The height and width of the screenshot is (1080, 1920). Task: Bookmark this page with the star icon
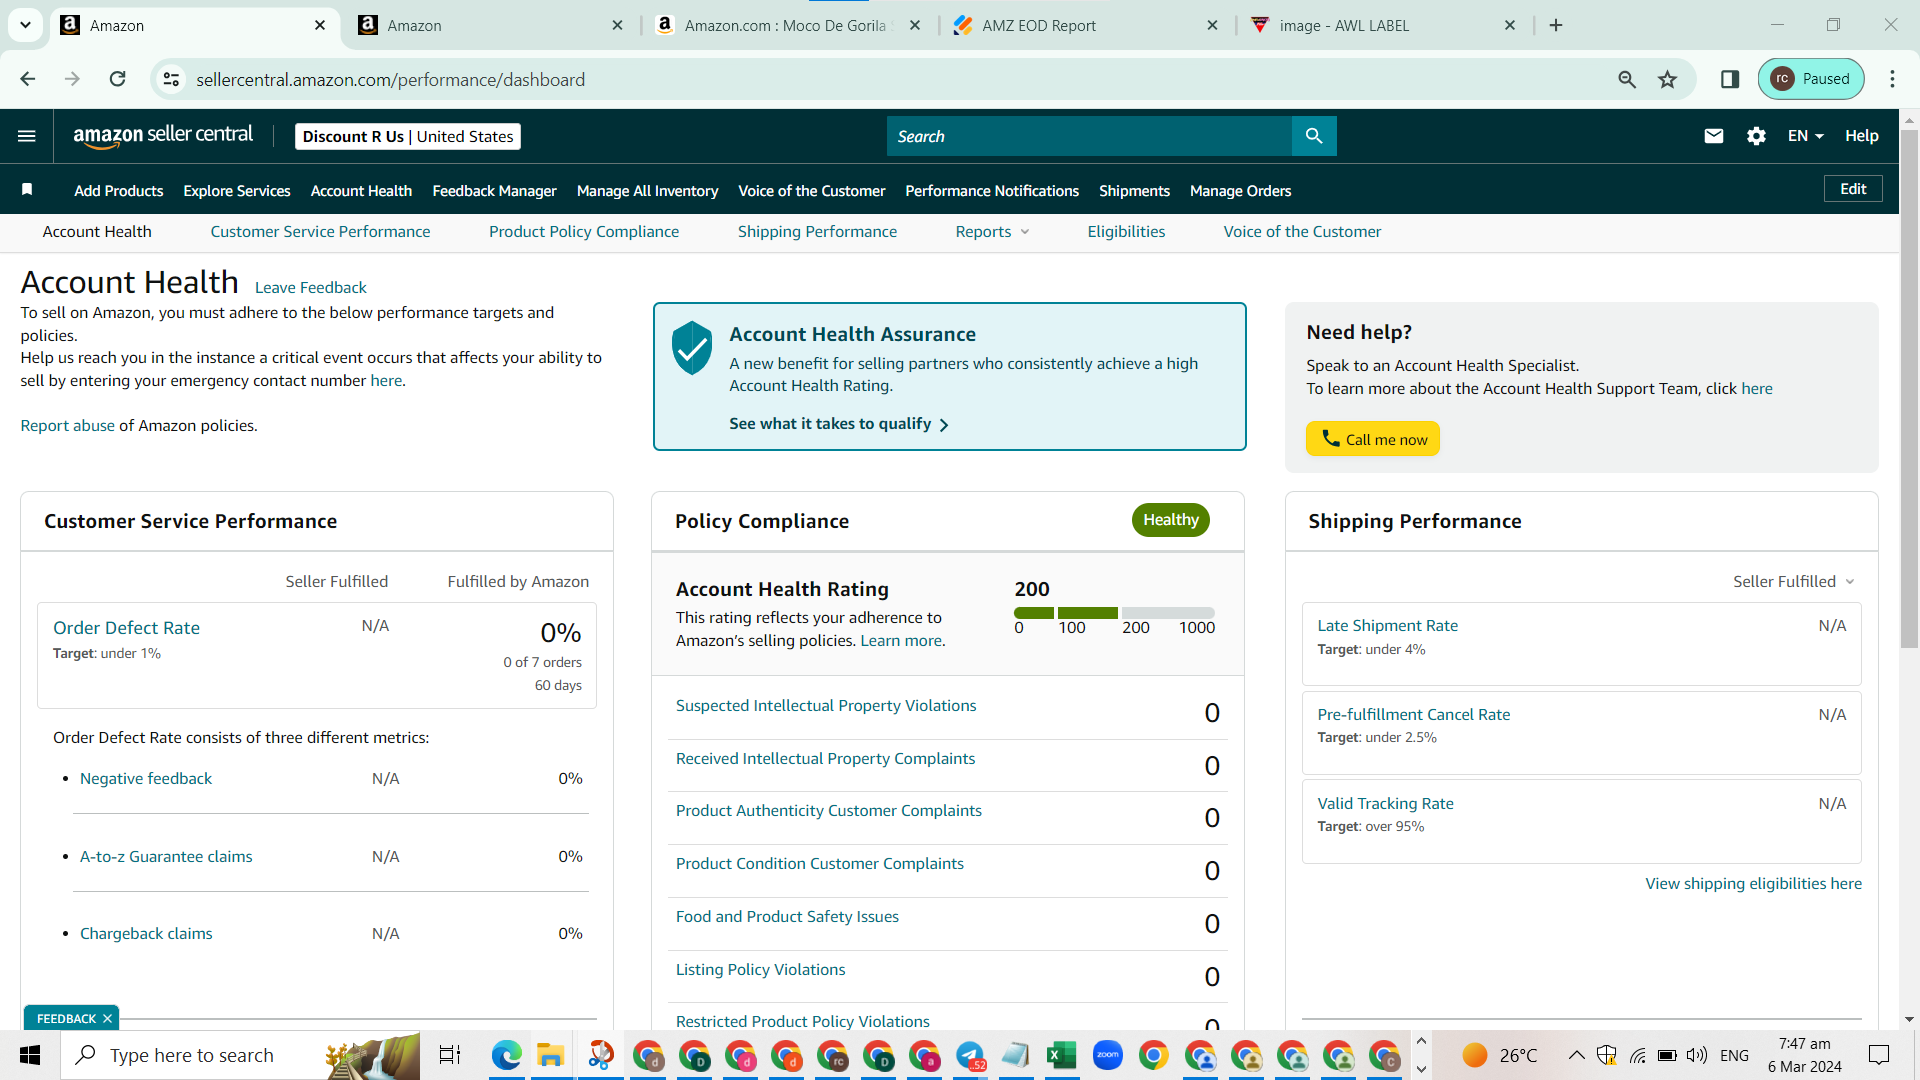coord(1667,79)
